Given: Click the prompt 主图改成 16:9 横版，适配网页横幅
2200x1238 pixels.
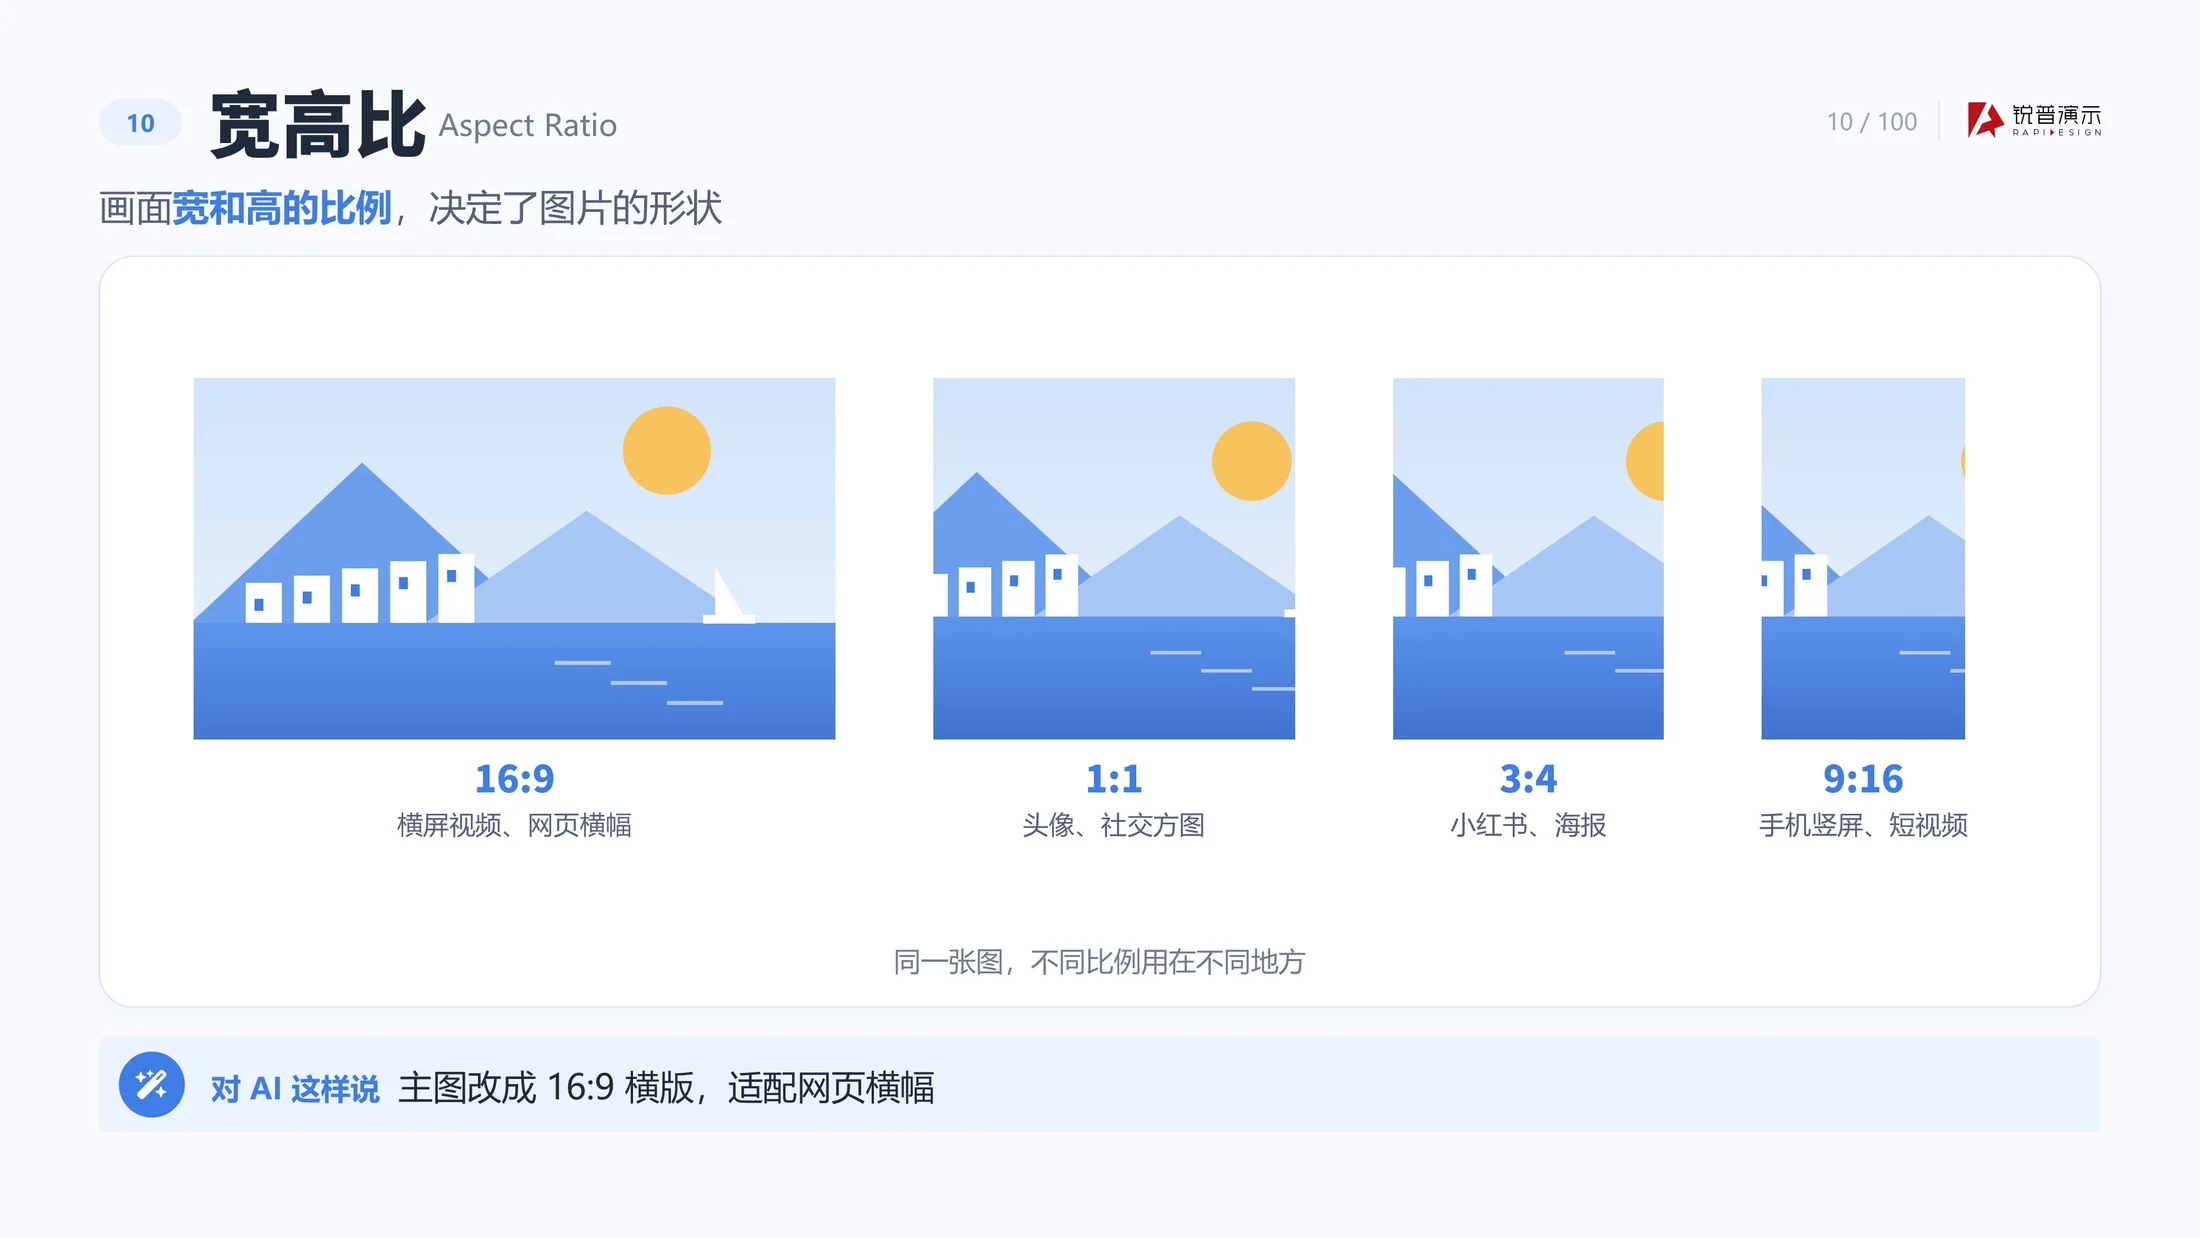Looking at the screenshot, I should tap(666, 1088).
